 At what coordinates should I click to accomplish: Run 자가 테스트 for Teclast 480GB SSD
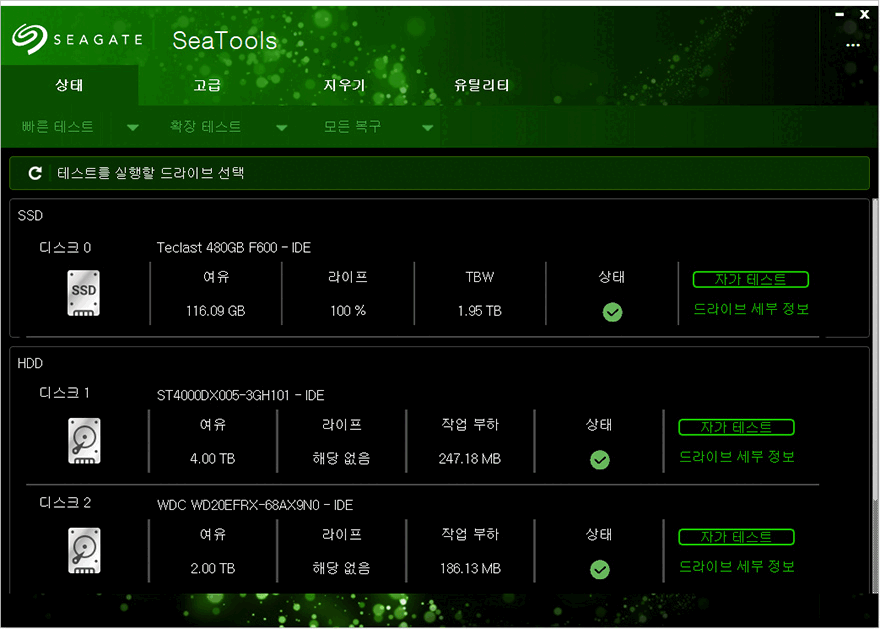point(751,279)
